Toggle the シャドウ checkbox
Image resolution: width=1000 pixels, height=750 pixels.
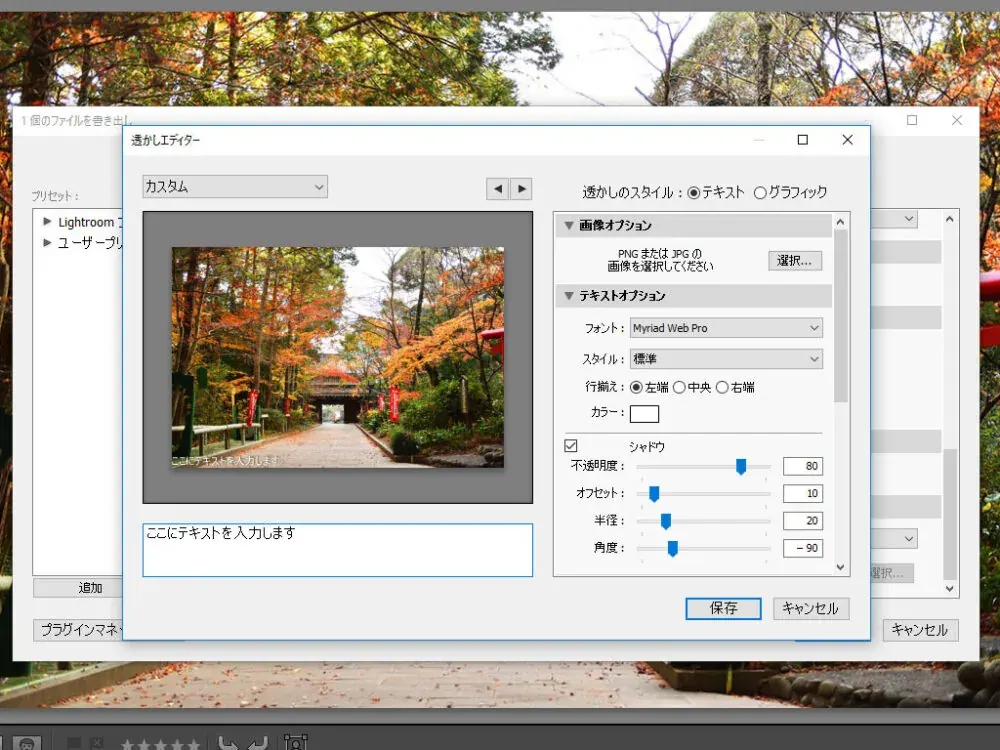tap(571, 446)
